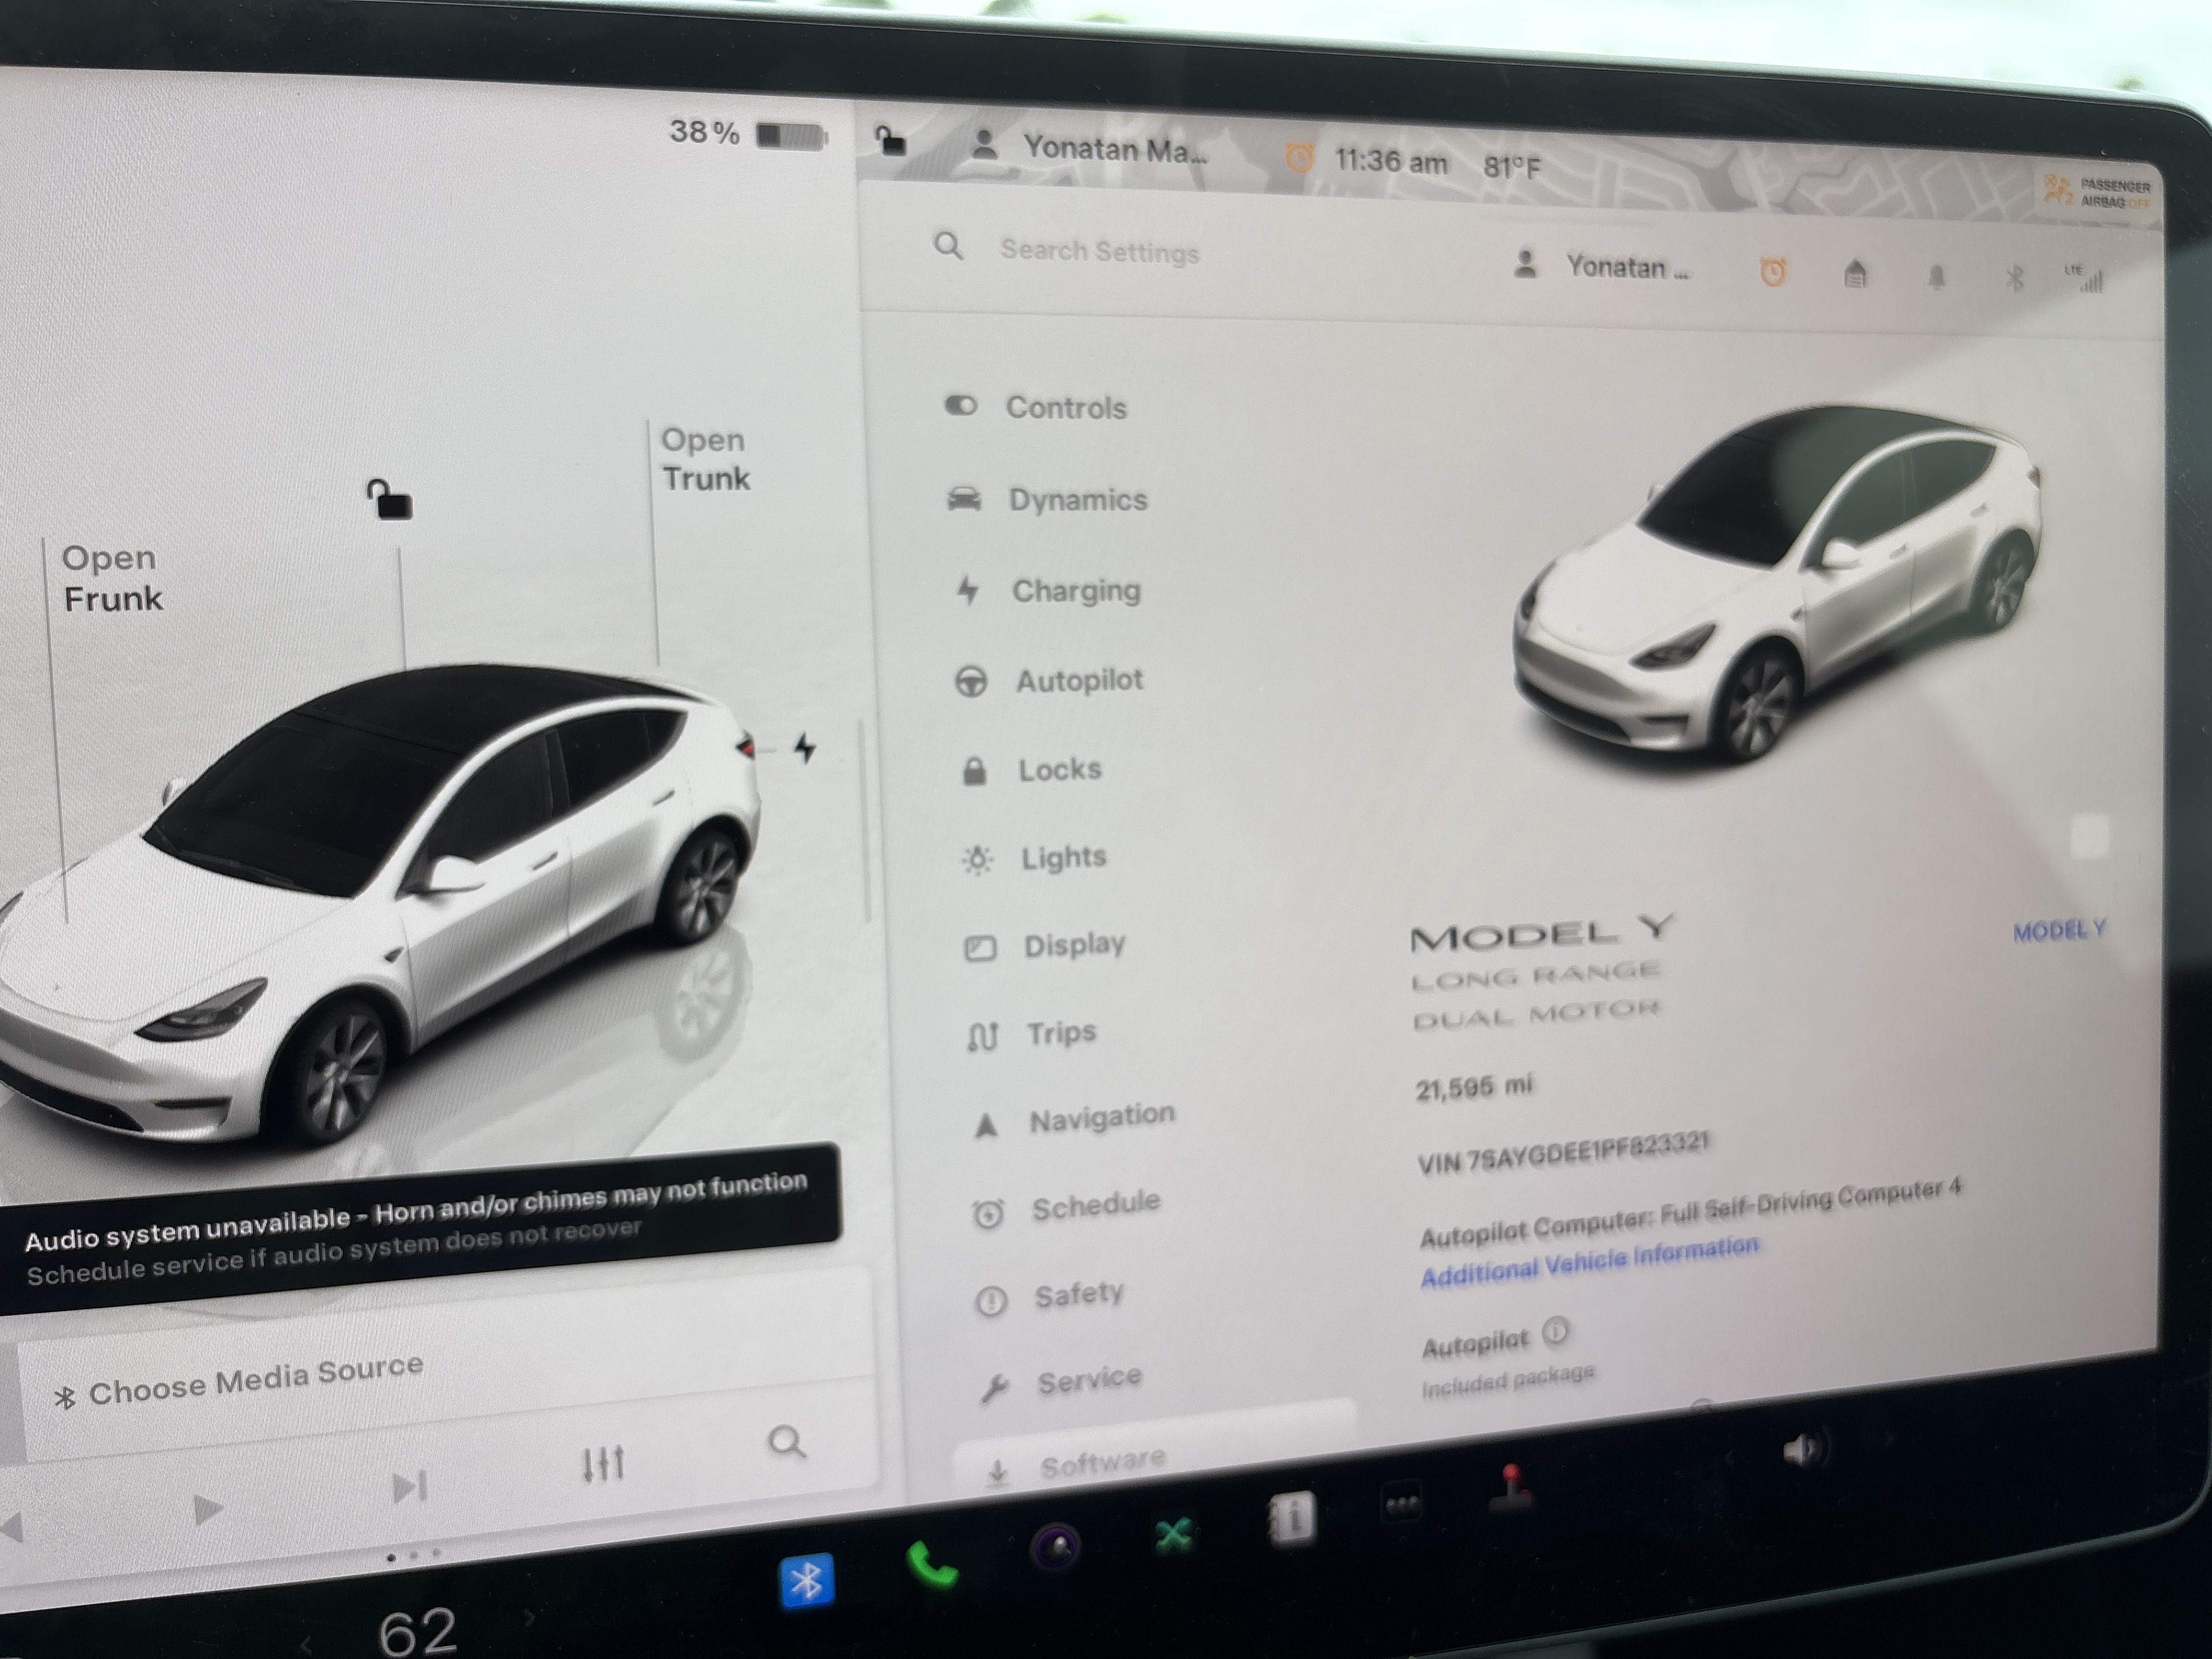Image resolution: width=2212 pixels, height=1659 pixels.
Task: Open the Lights settings menu
Action: [1034, 858]
